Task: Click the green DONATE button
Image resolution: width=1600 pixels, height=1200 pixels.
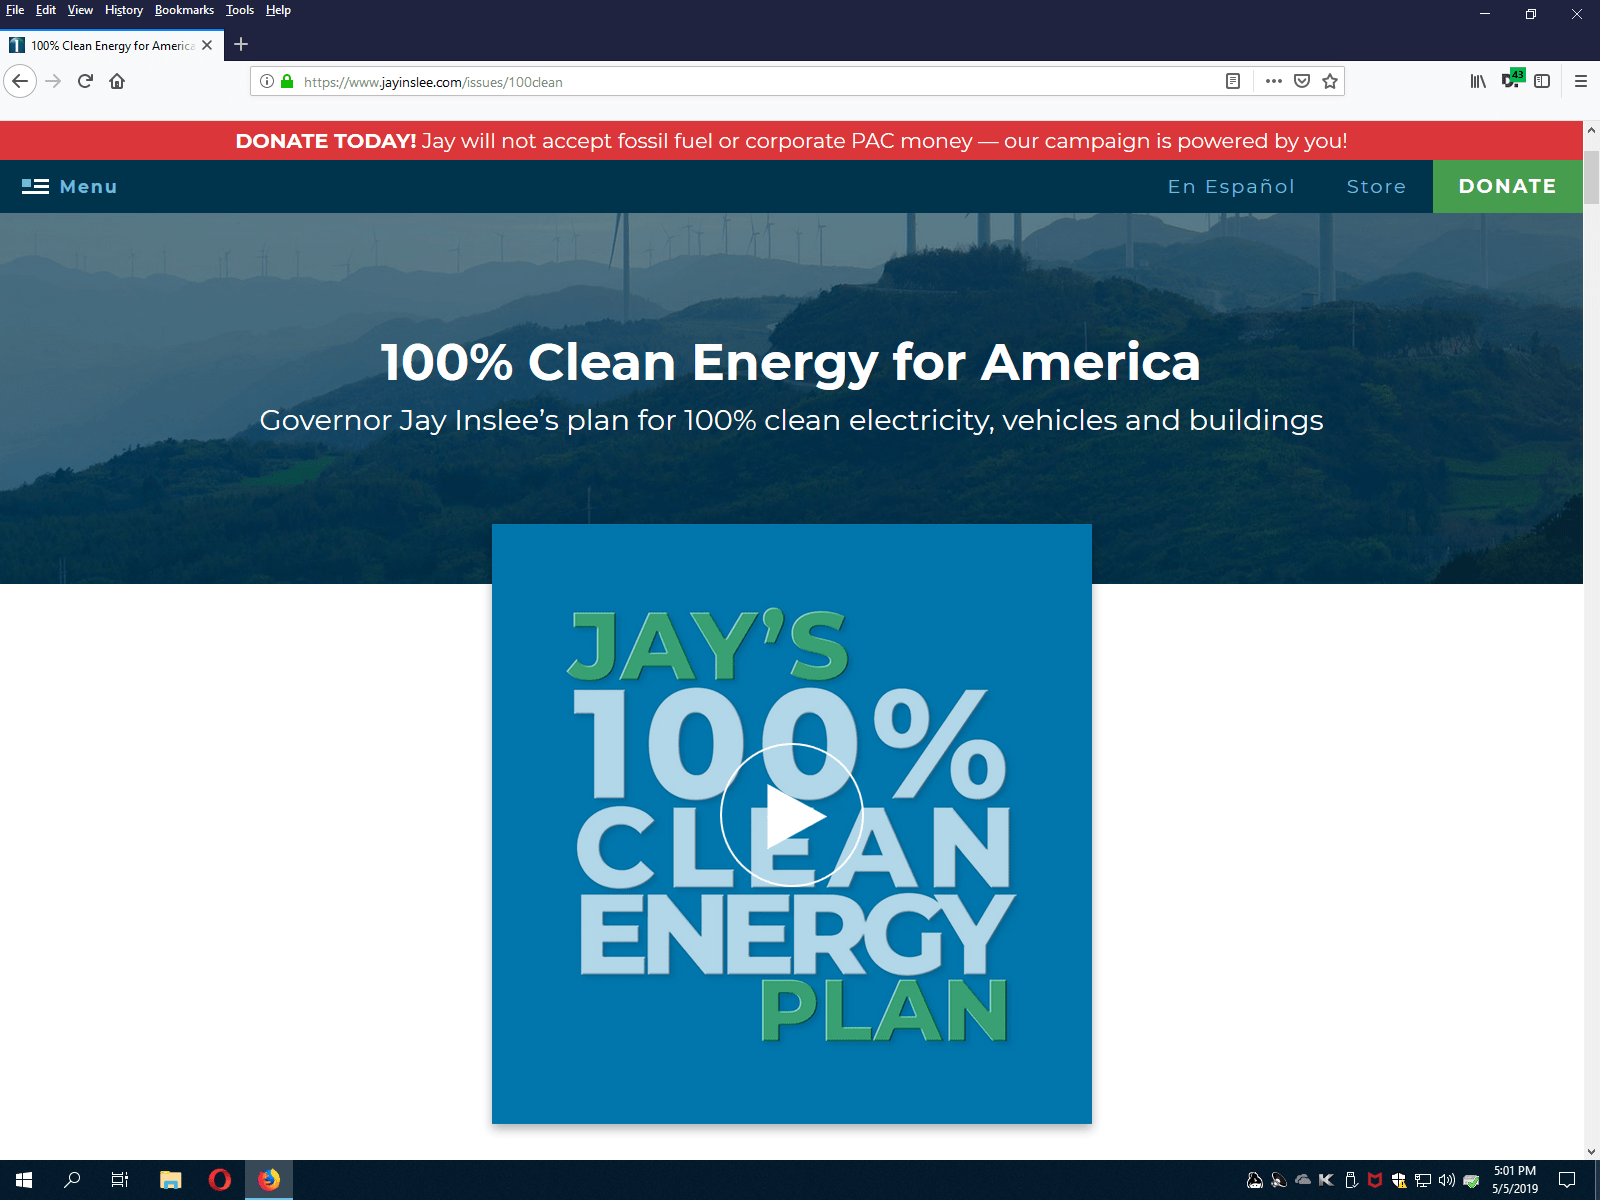Action: (1508, 186)
